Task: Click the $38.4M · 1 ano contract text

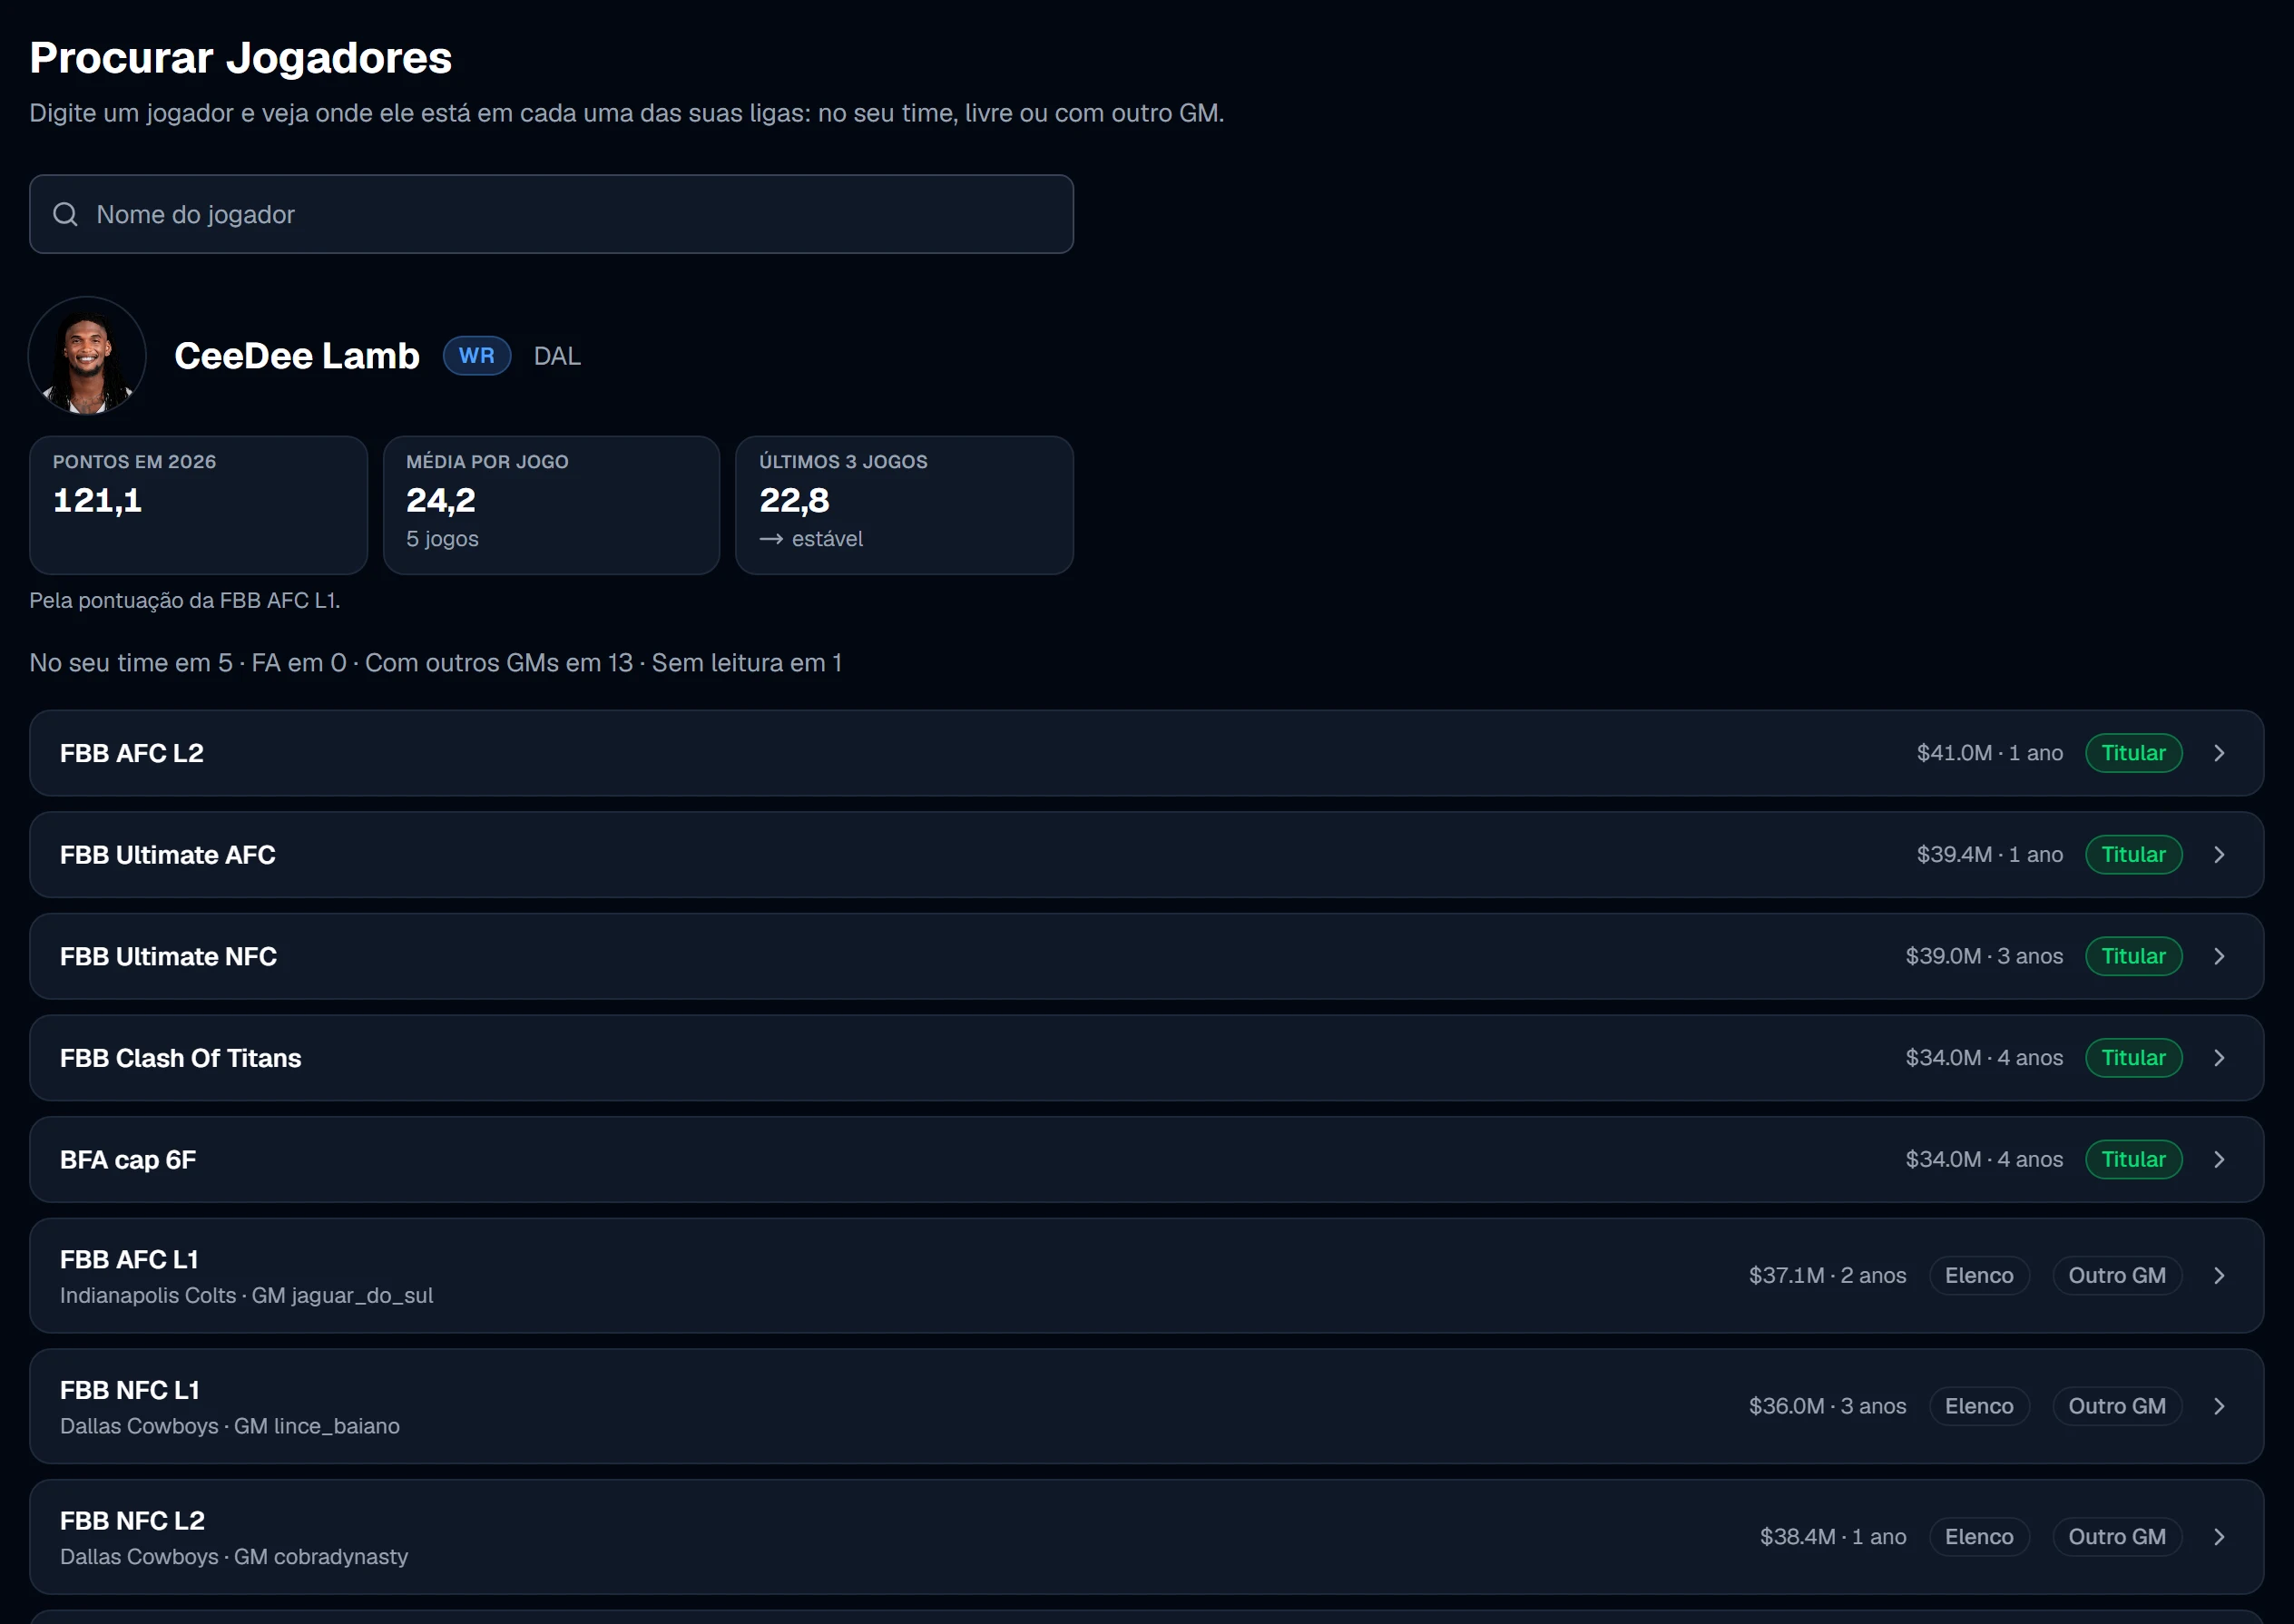Action: click(1833, 1537)
